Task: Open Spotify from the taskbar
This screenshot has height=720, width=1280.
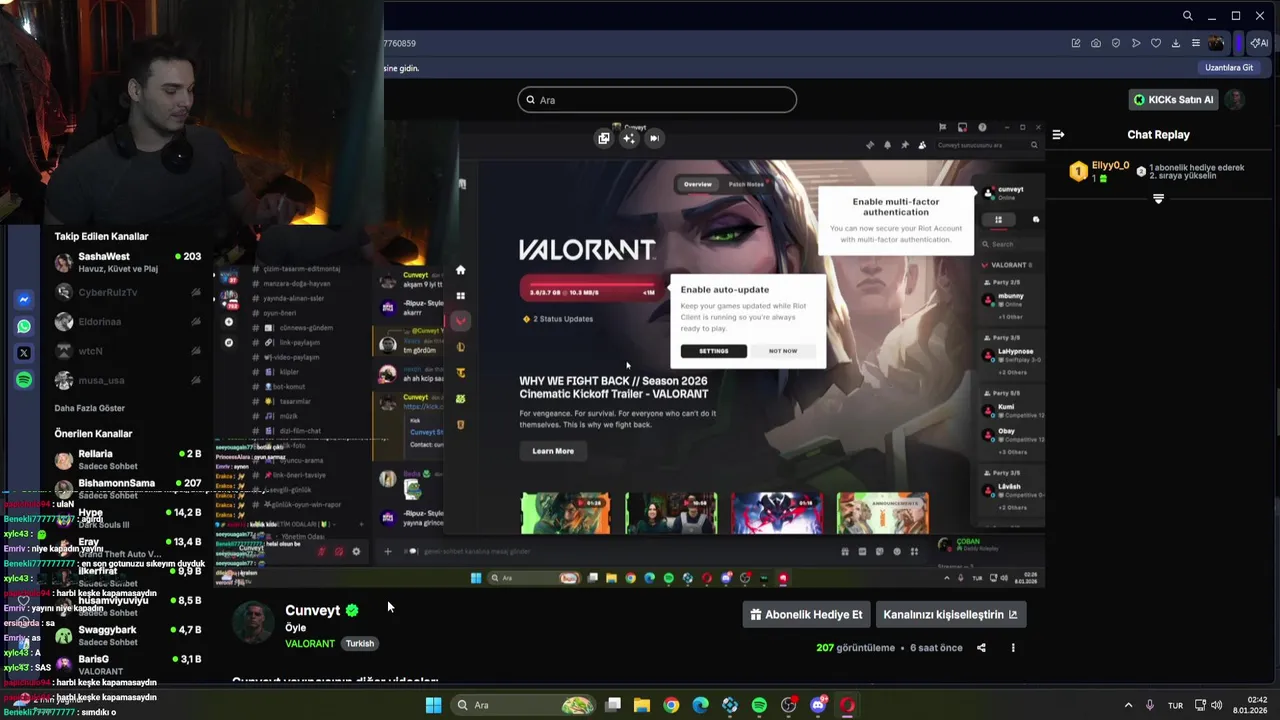Action: pos(759,705)
